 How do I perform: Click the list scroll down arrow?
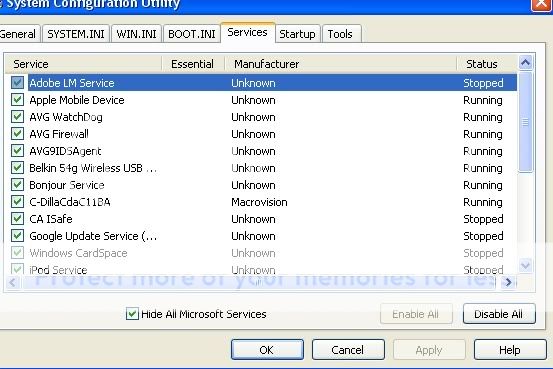point(525,265)
